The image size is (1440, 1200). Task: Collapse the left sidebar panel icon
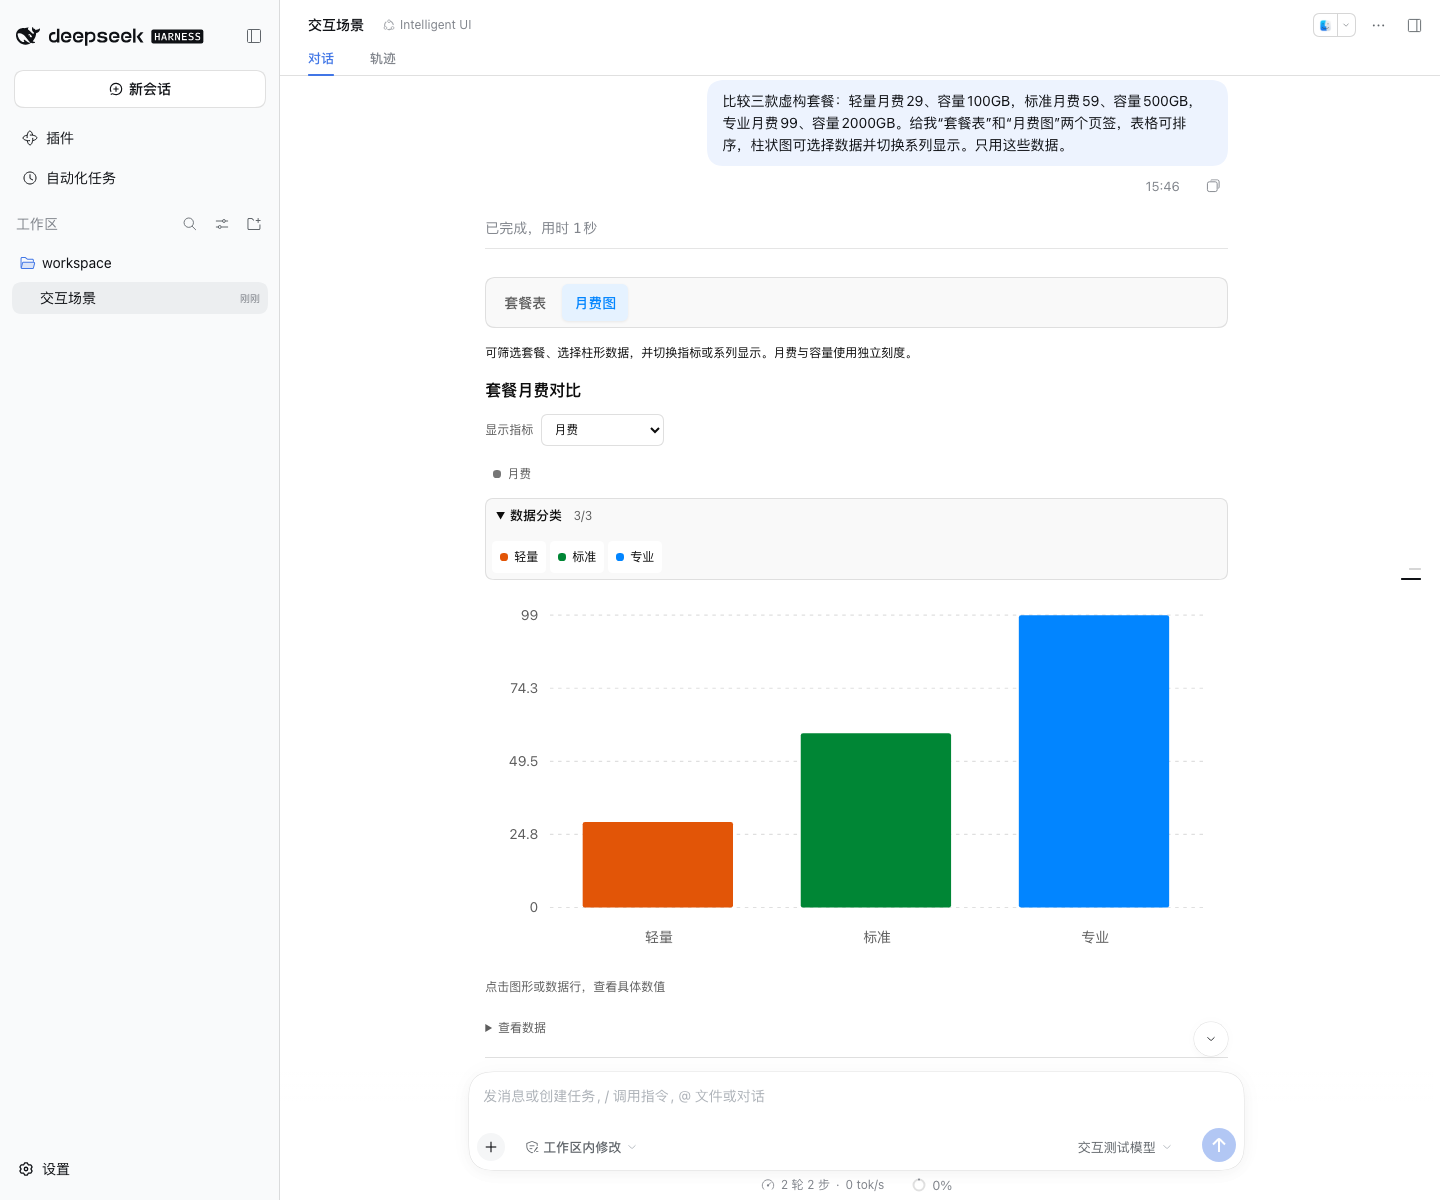tap(254, 36)
